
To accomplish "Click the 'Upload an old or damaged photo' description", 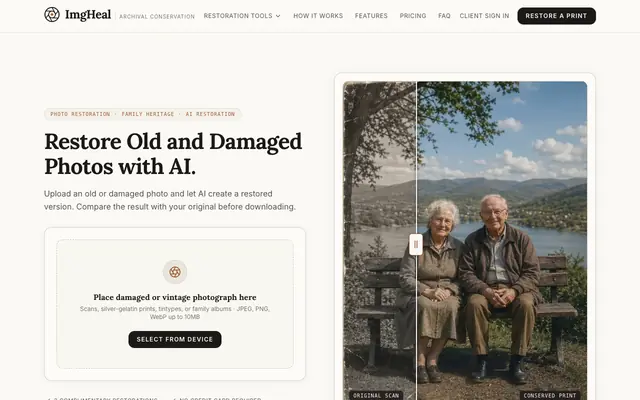I will click(170, 200).
